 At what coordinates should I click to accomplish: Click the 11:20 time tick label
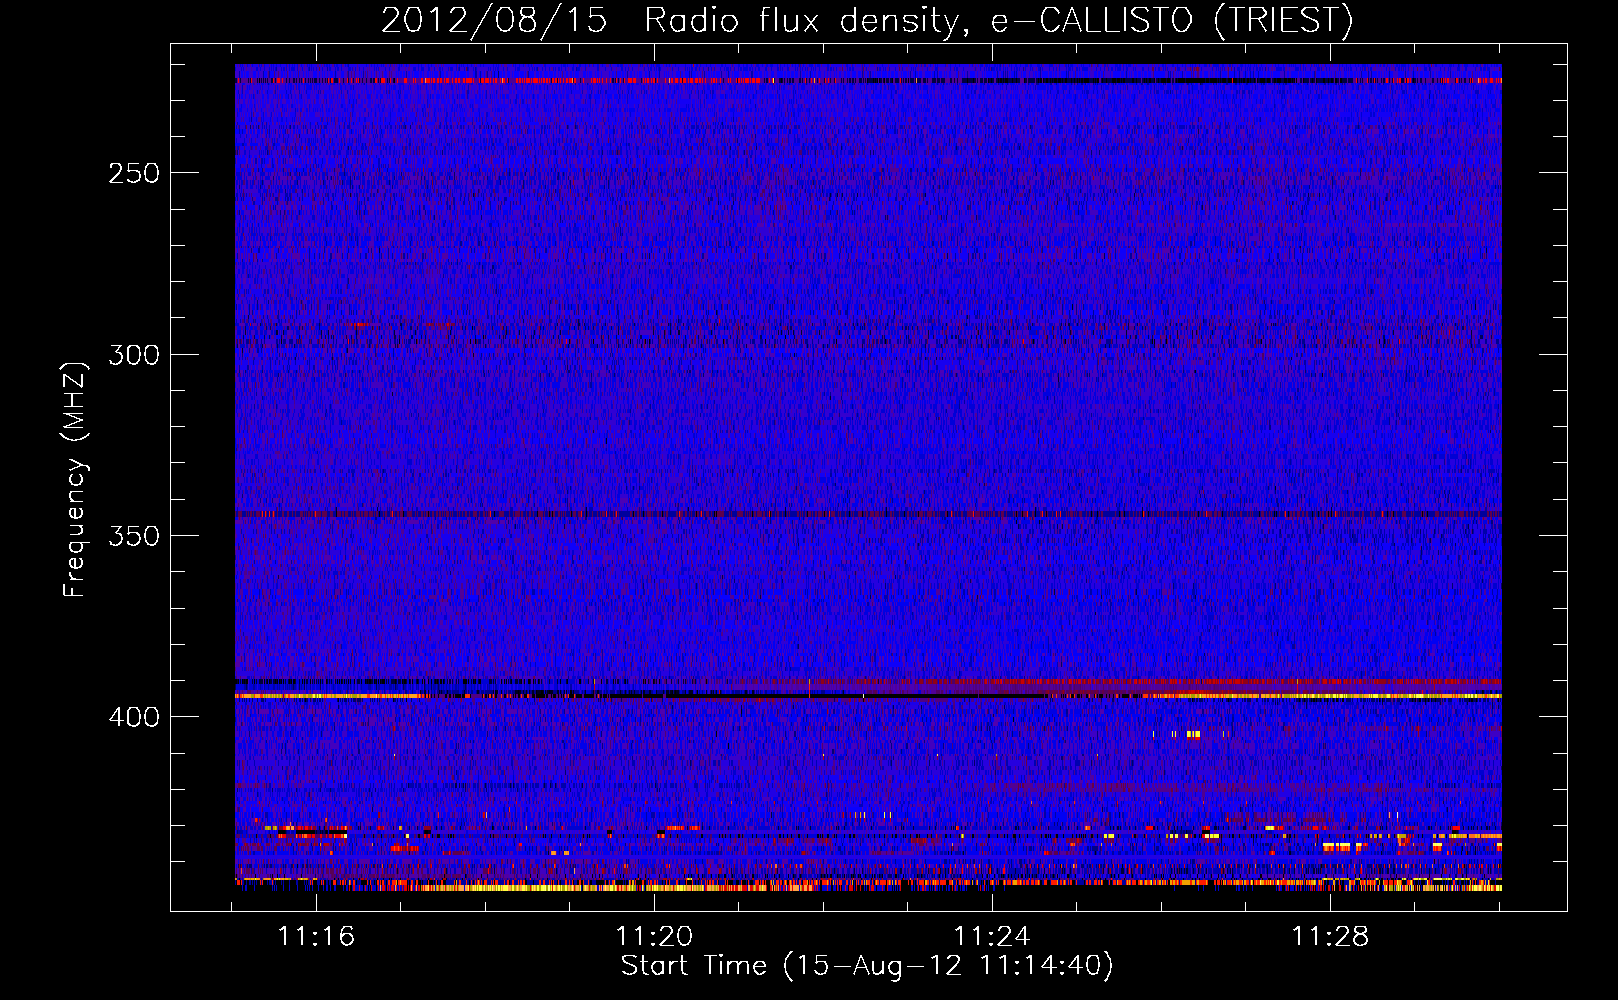point(654,937)
